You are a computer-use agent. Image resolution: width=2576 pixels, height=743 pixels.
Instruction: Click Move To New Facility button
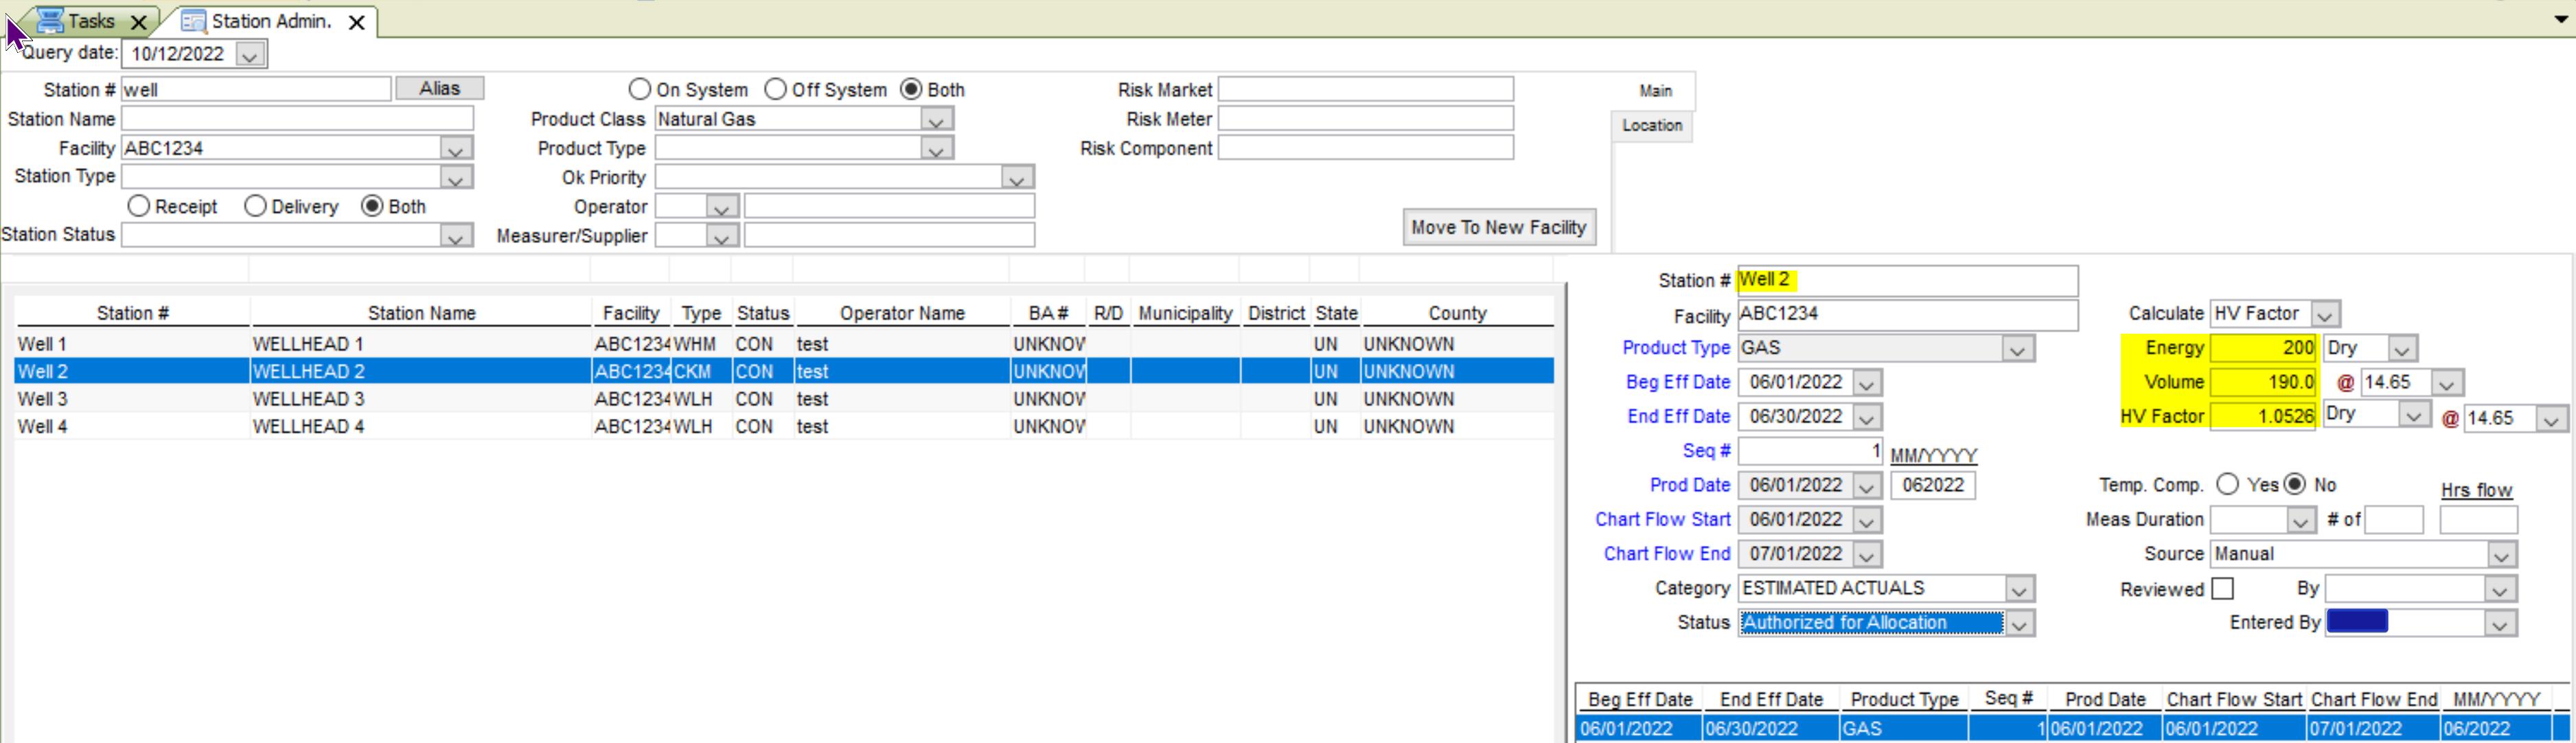click(1498, 227)
